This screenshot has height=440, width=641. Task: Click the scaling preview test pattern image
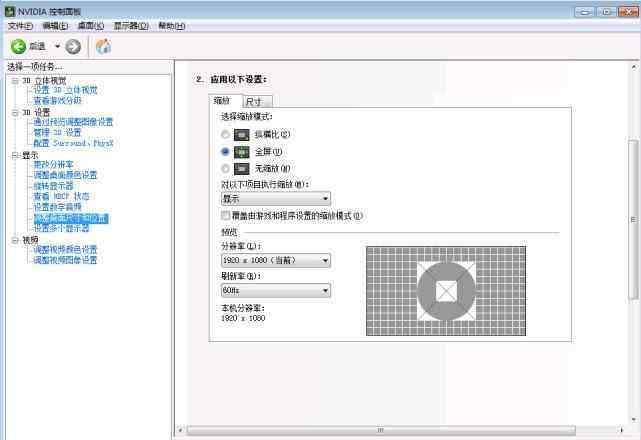point(446,291)
